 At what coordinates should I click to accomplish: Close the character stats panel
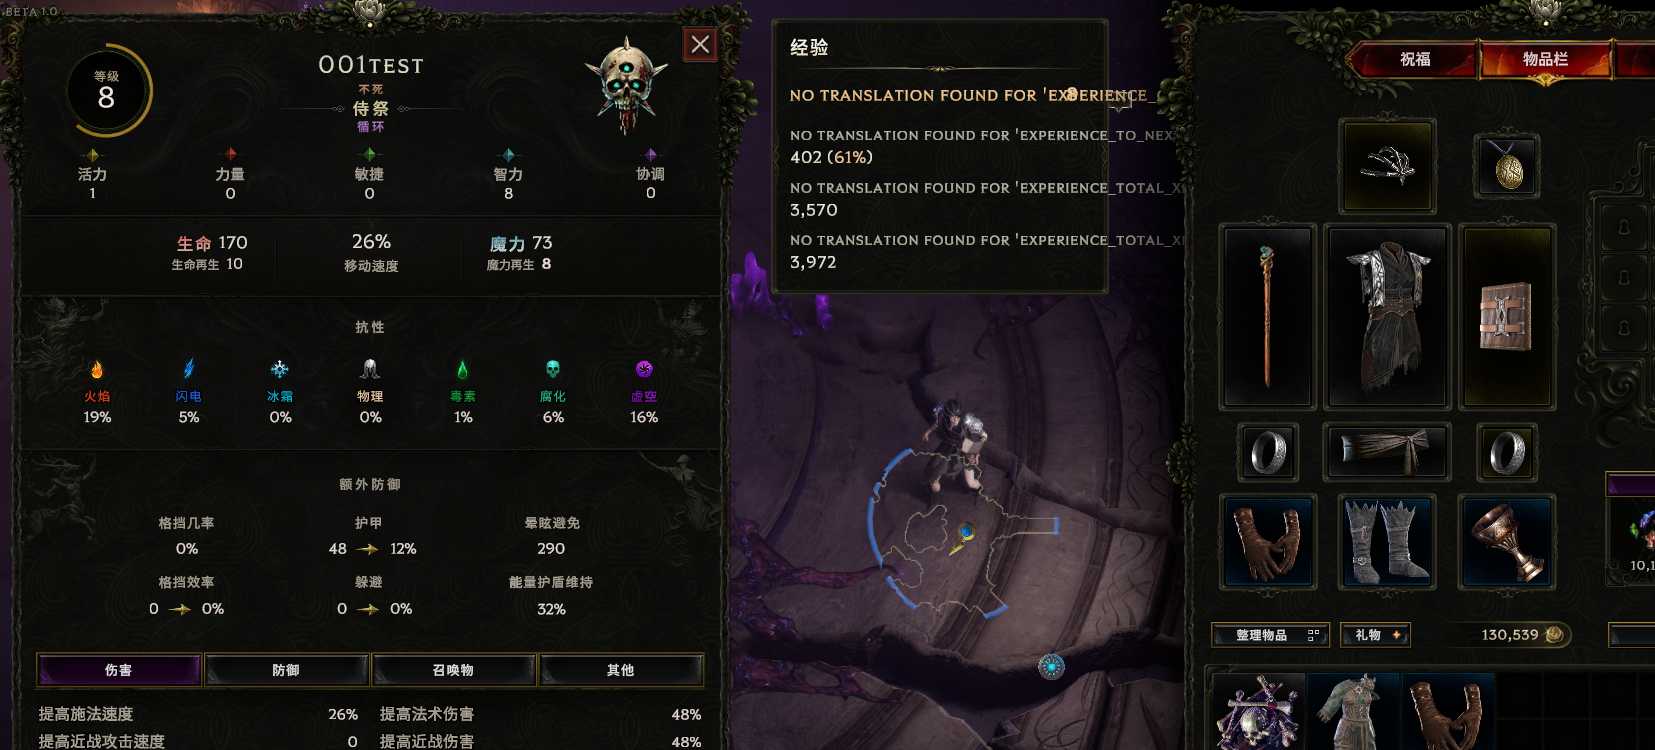700,44
